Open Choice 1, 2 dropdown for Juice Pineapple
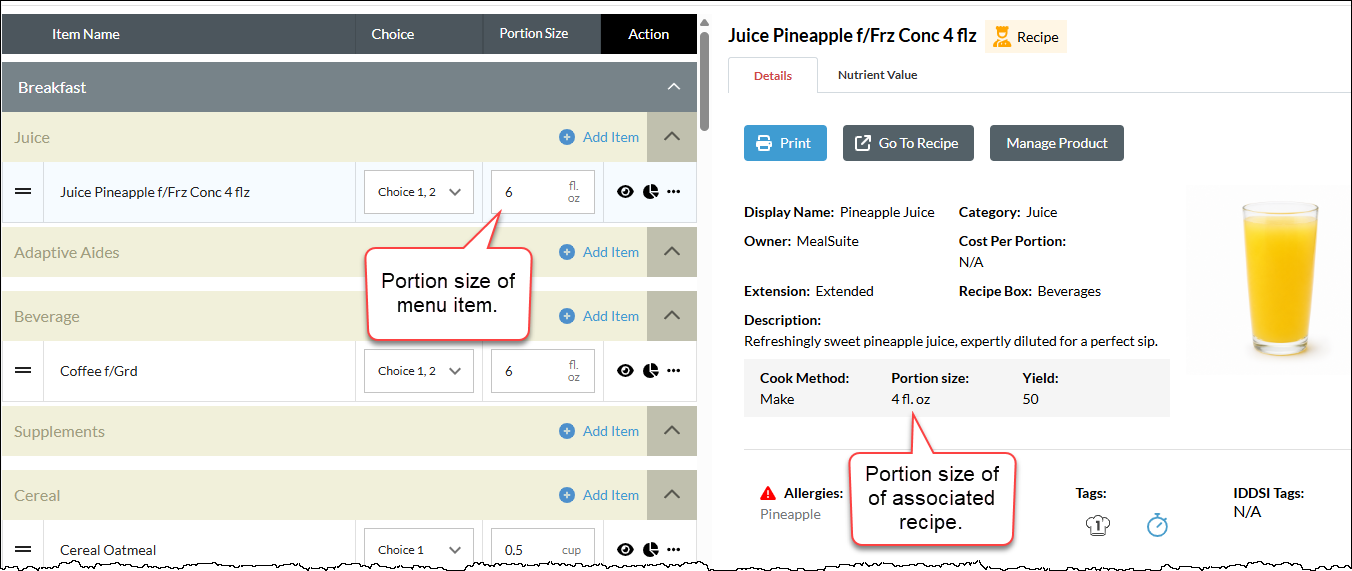This screenshot has width=1352, height=571. coord(419,192)
